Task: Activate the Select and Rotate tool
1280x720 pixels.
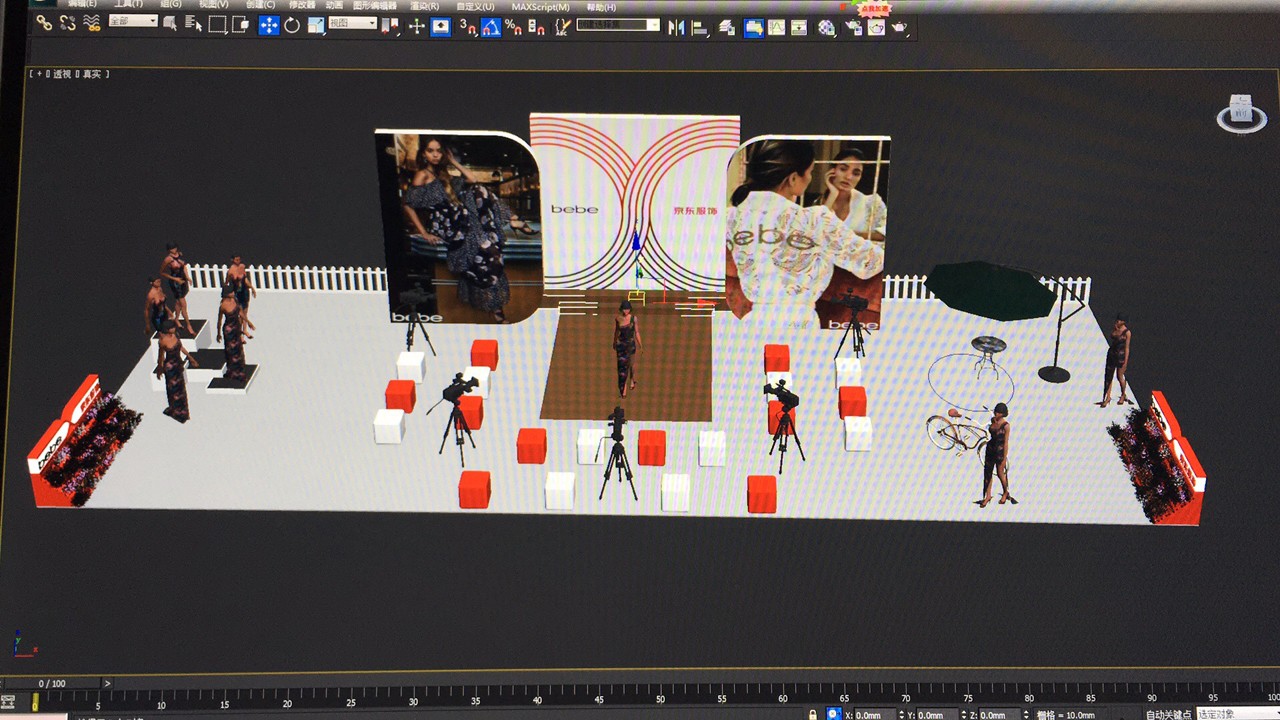Action: (x=292, y=25)
